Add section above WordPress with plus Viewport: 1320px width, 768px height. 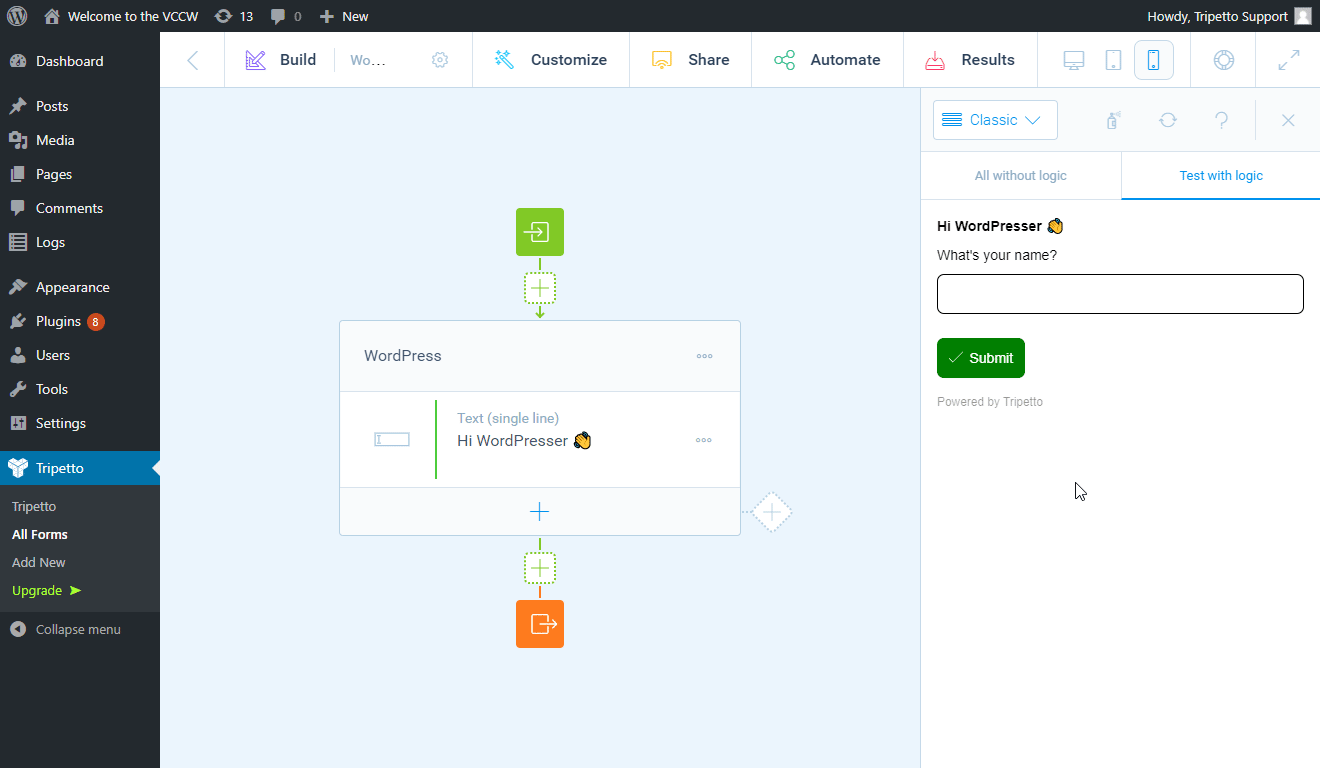click(540, 288)
